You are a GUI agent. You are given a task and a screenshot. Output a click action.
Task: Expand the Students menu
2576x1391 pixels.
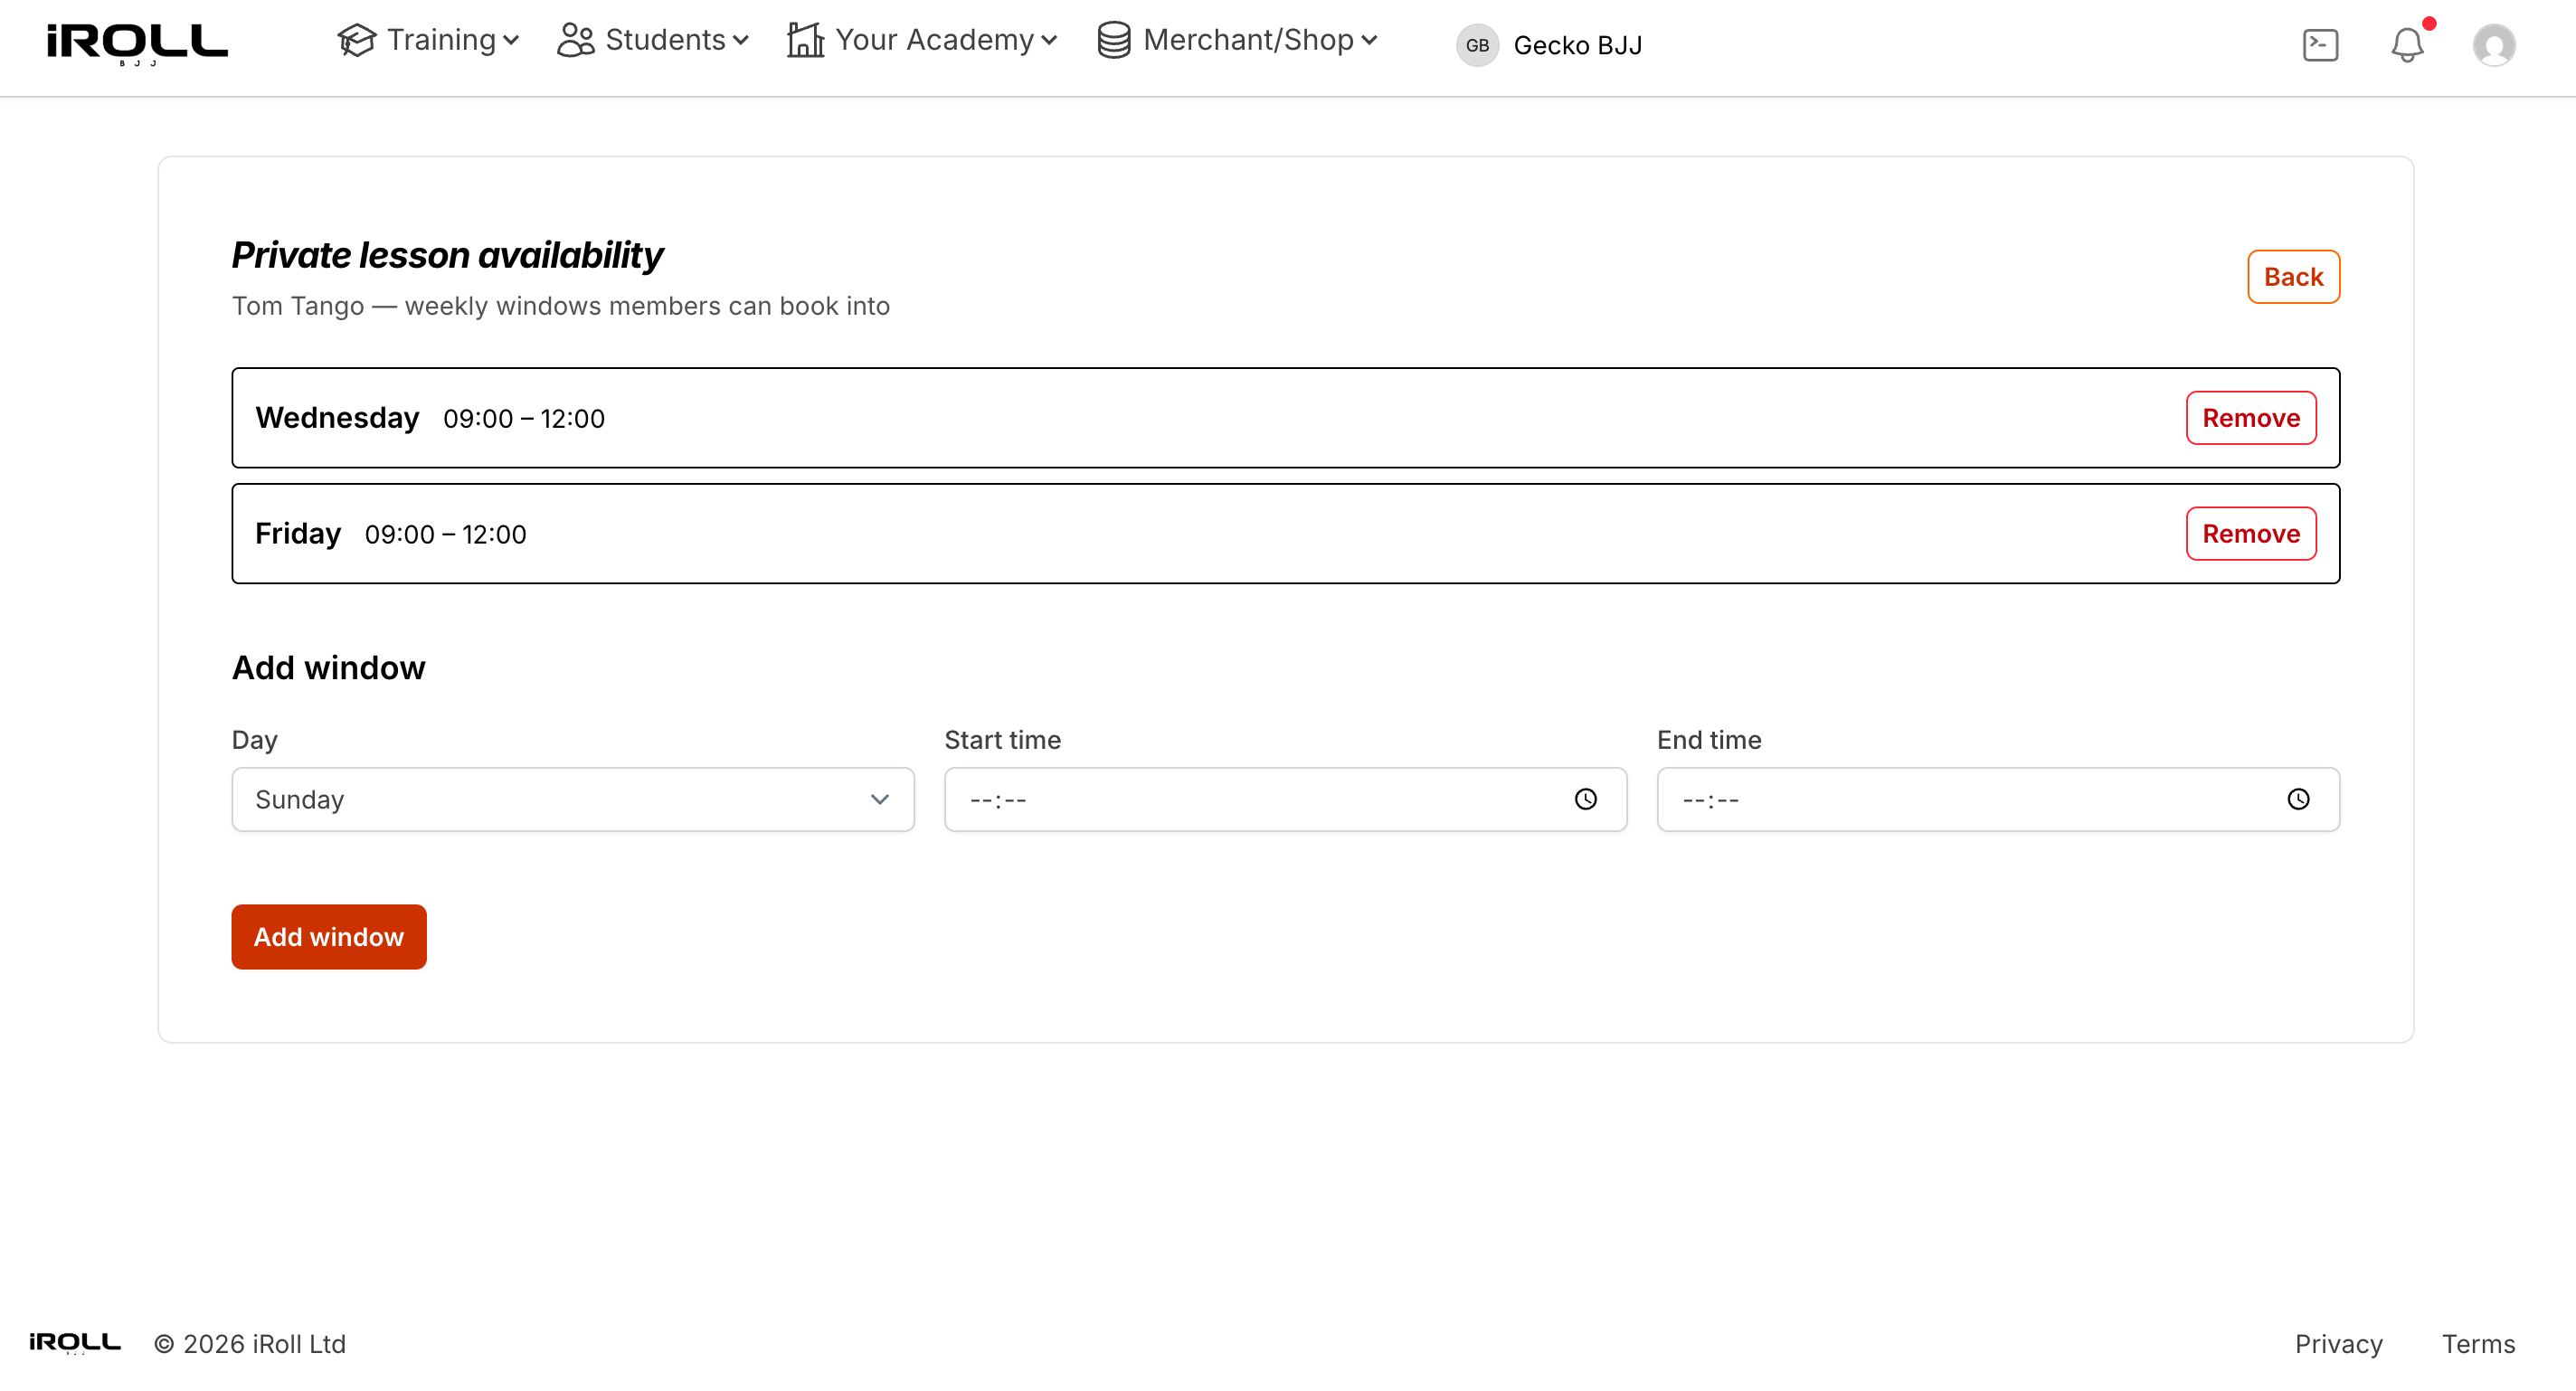[x=653, y=40]
